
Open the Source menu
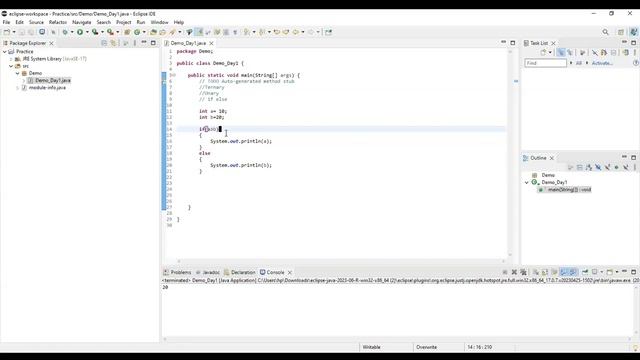[36, 22]
